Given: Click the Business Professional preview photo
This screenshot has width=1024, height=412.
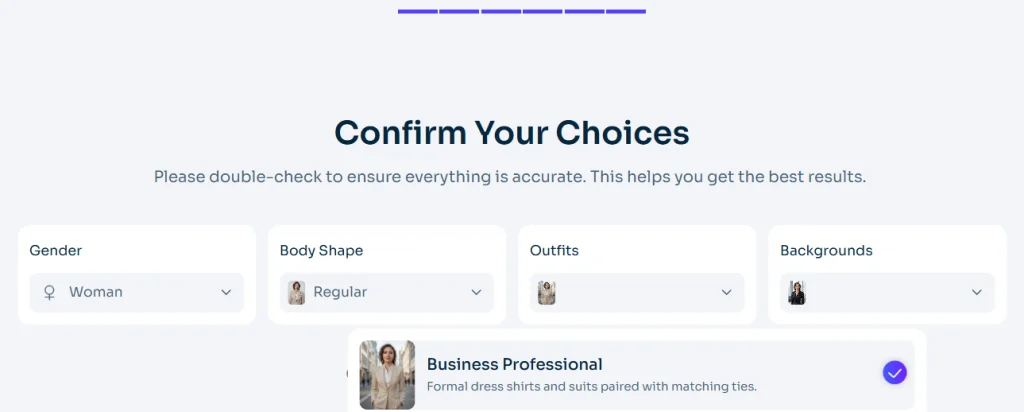Looking at the screenshot, I should [x=387, y=375].
